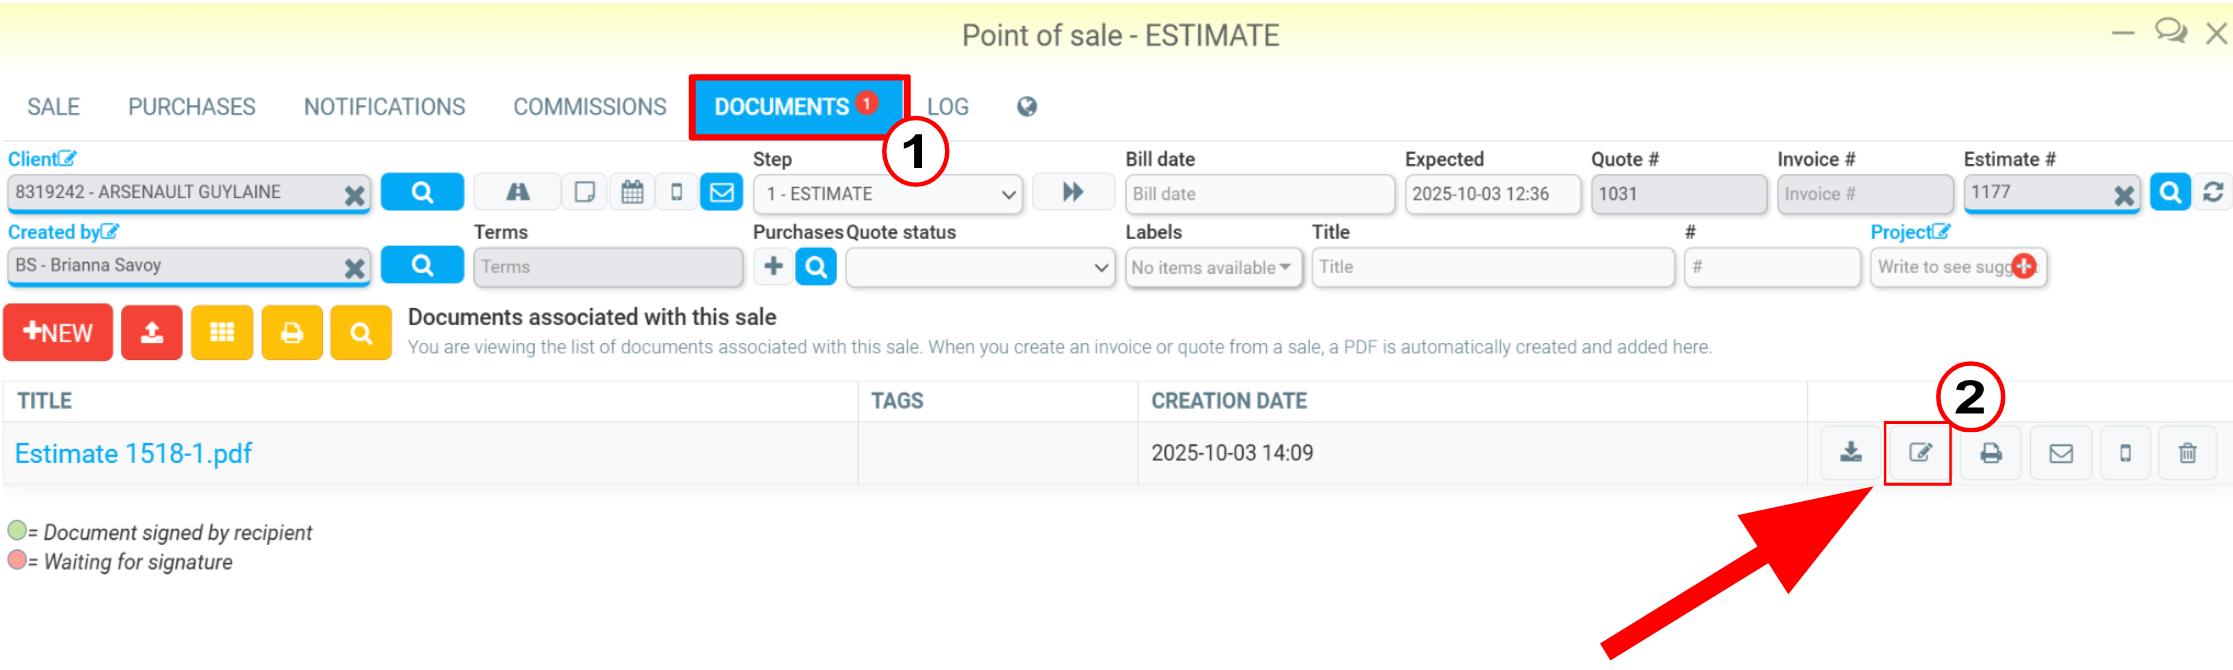Click the red upload document button
Image resolution: width=2233 pixels, height=670 pixels.
(152, 333)
